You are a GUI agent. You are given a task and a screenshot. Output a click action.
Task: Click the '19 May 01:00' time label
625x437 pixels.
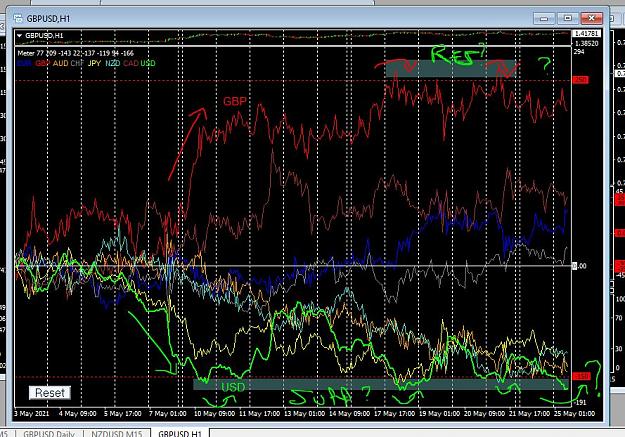pos(439,413)
